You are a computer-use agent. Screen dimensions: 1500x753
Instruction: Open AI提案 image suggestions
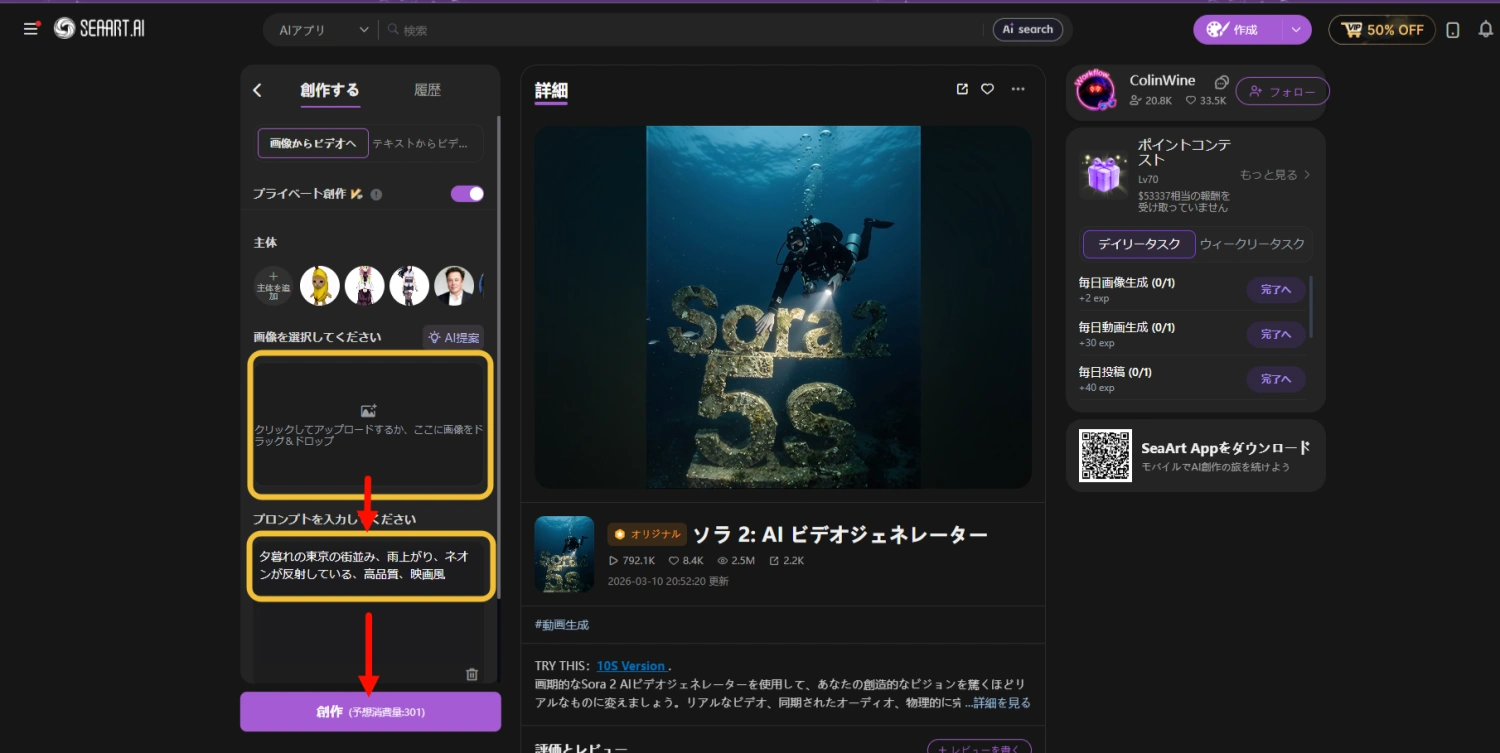pyautogui.click(x=452, y=337)
